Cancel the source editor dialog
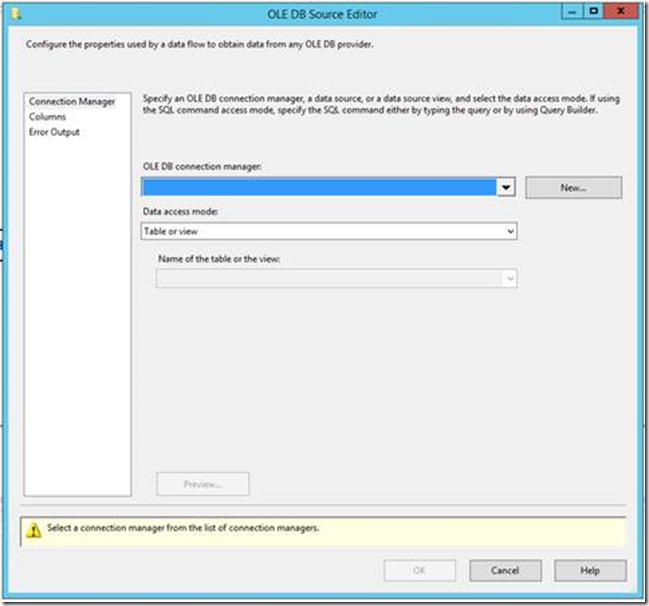Image resolution: width=649 pixels, height=606 pixels. click(x=505, y=570)
